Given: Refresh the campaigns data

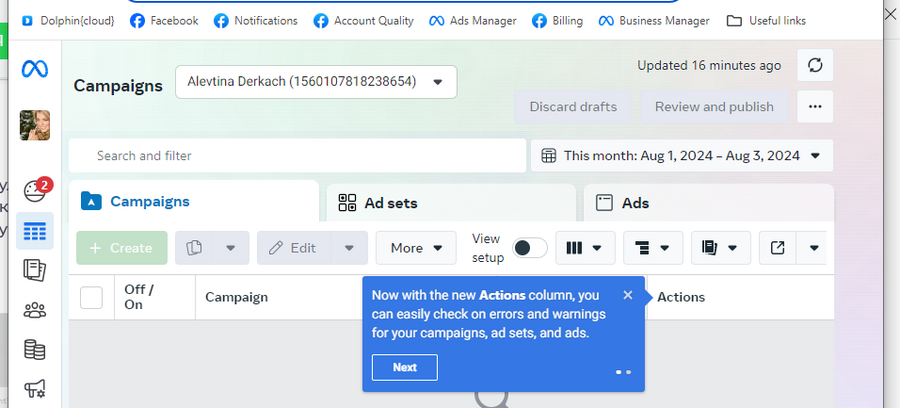Looking at the screenshot, I should click(815, 65).
